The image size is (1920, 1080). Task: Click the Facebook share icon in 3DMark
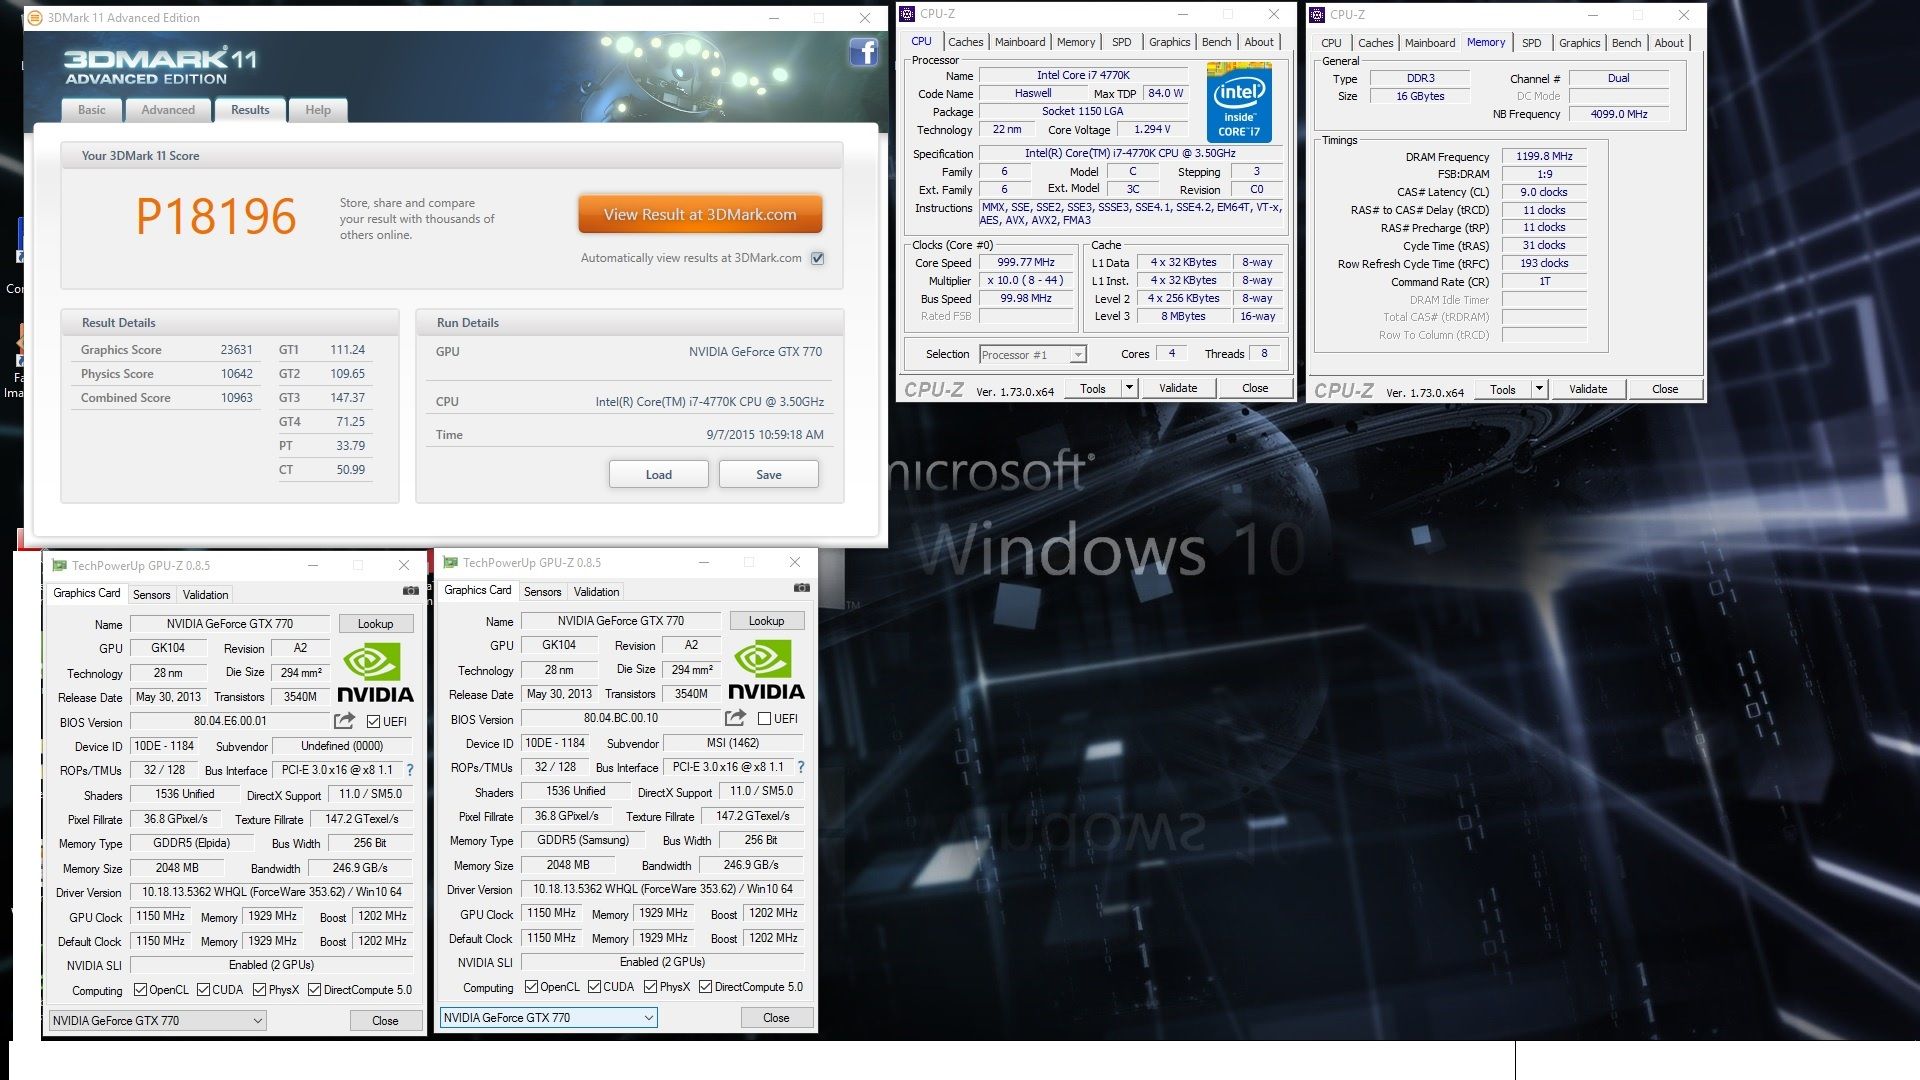coord(863,52)
